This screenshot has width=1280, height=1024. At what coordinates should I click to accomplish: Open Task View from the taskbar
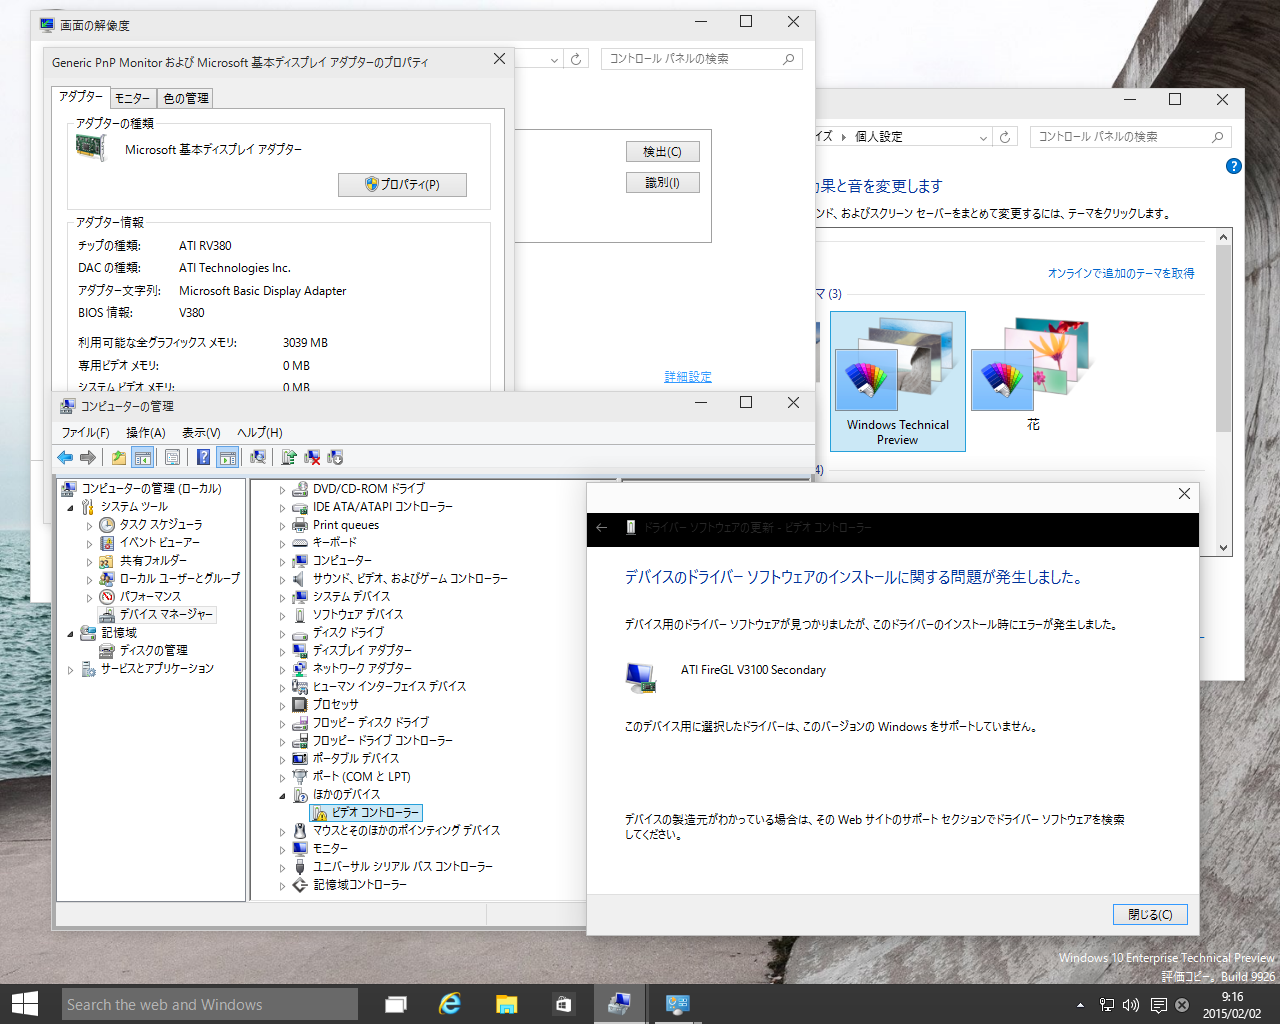click(x=396, y=1004)
